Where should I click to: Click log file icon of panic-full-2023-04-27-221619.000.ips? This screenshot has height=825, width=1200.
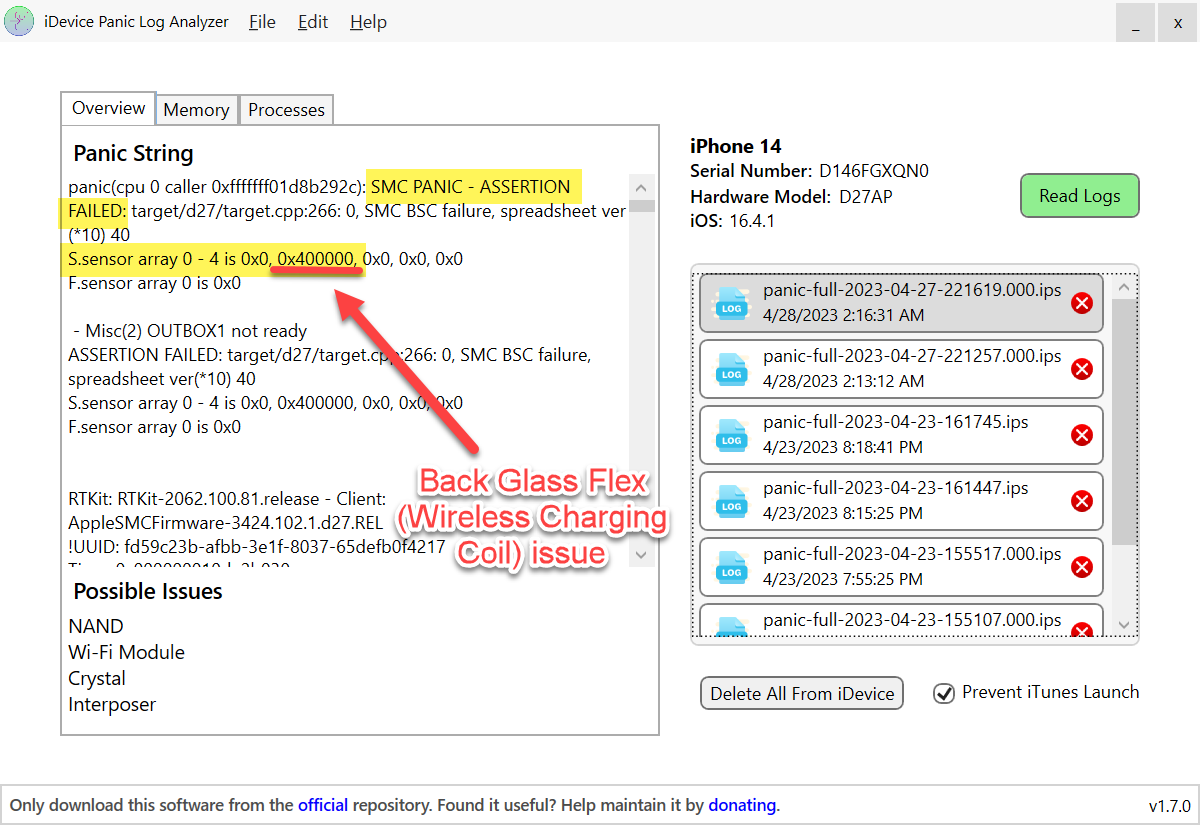[x=731, y=303]
